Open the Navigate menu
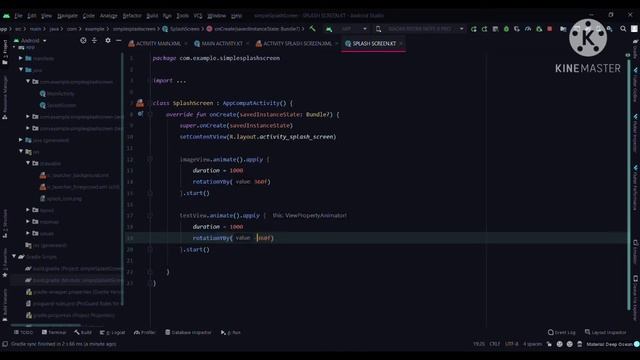 pyautogui.click(x=67, y=16)
